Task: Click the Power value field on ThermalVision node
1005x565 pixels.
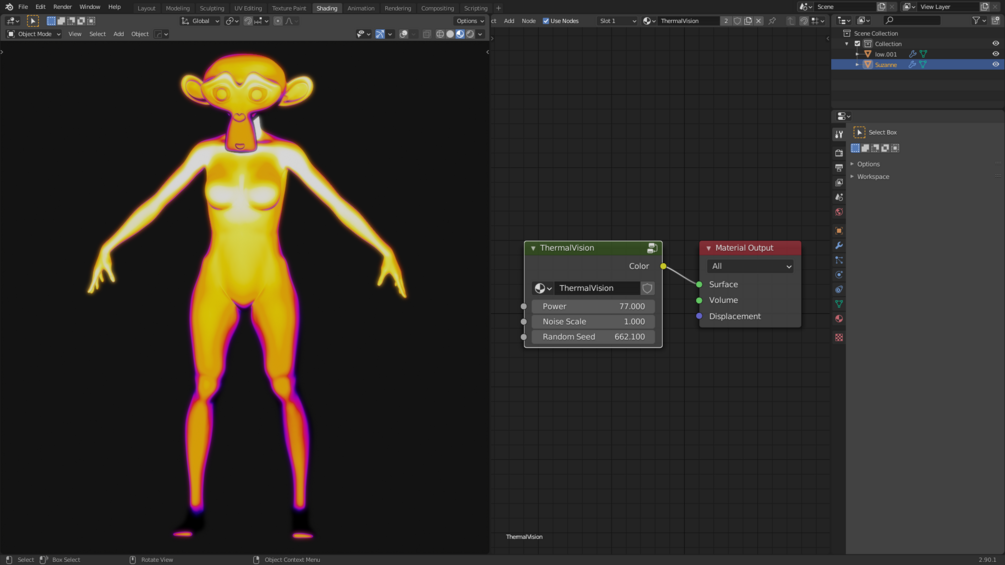Action: 593,307
